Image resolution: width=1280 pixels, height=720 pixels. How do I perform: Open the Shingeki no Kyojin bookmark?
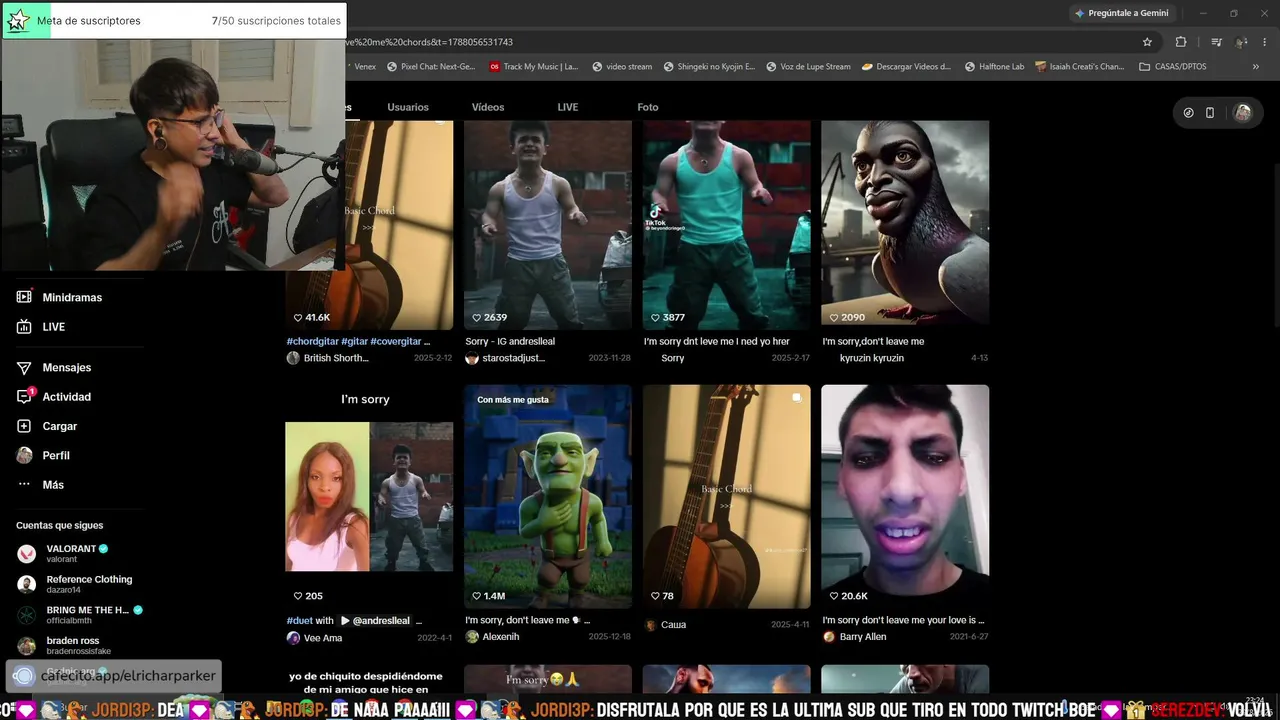pos(709,67)
